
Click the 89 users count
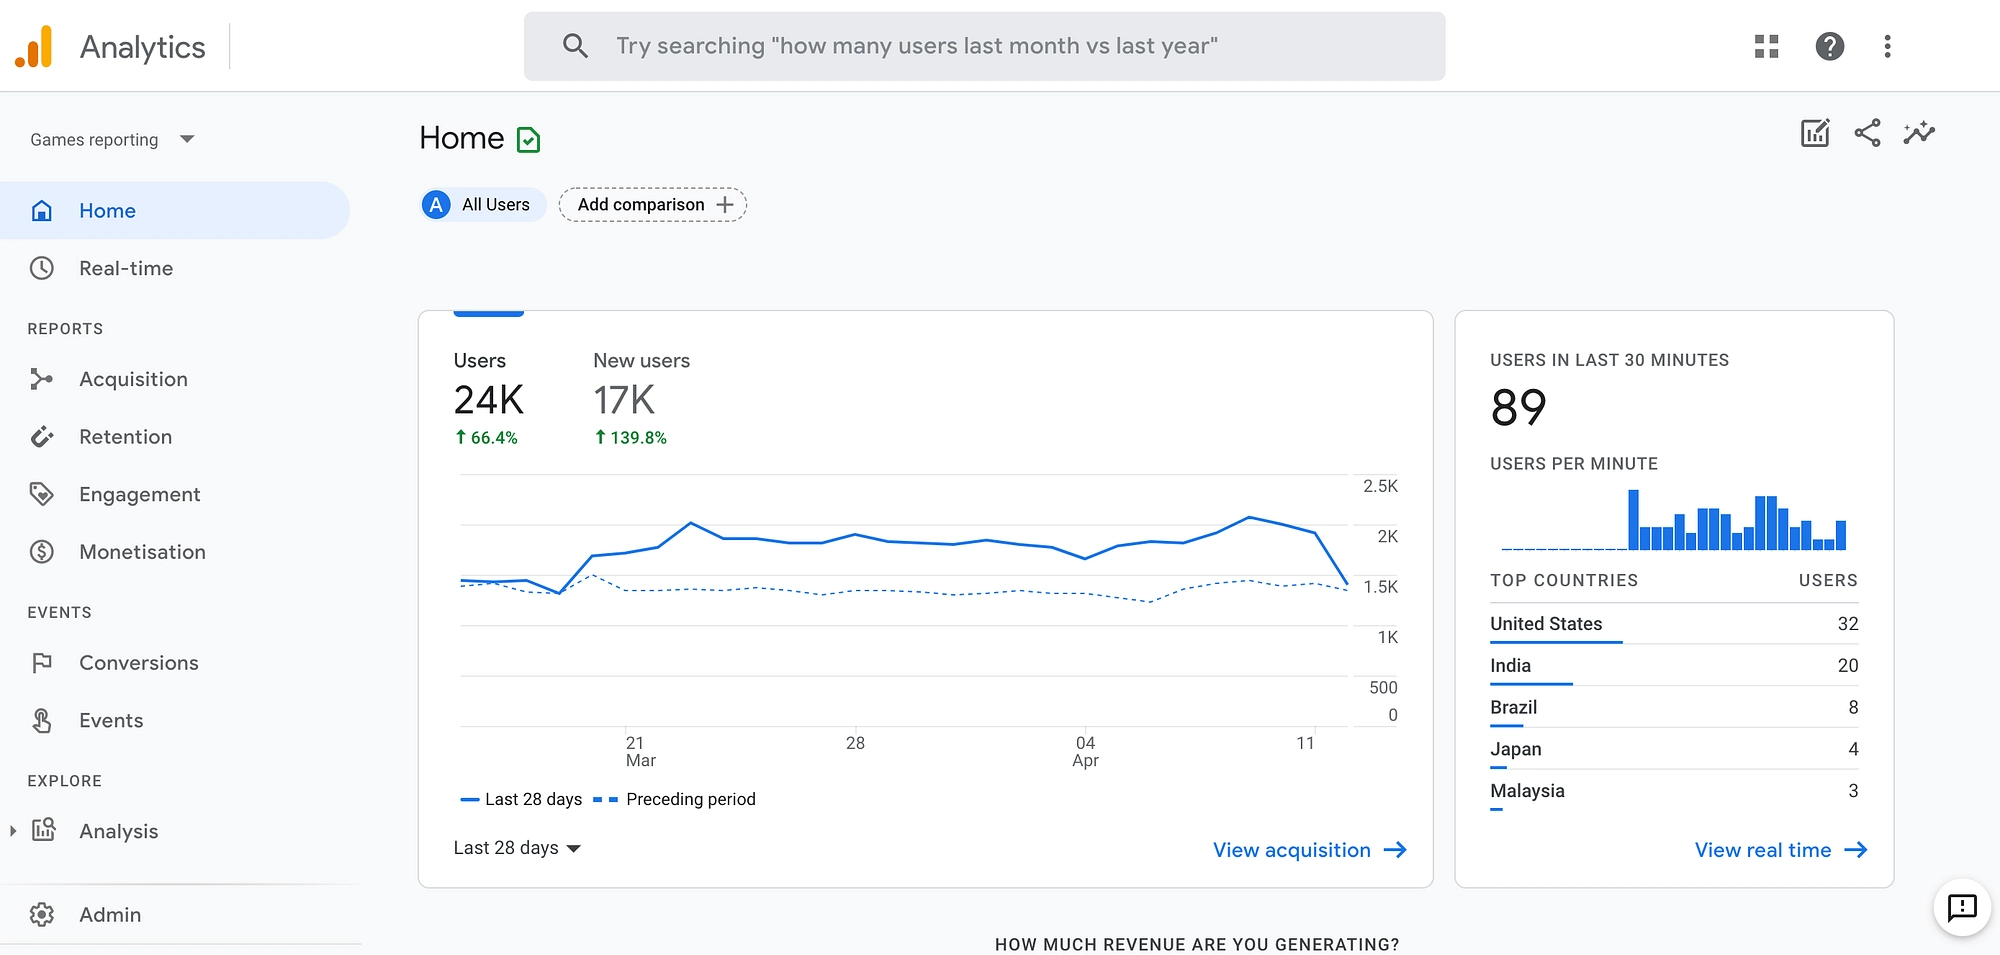pyautogui.click(x=1518, y=408)
